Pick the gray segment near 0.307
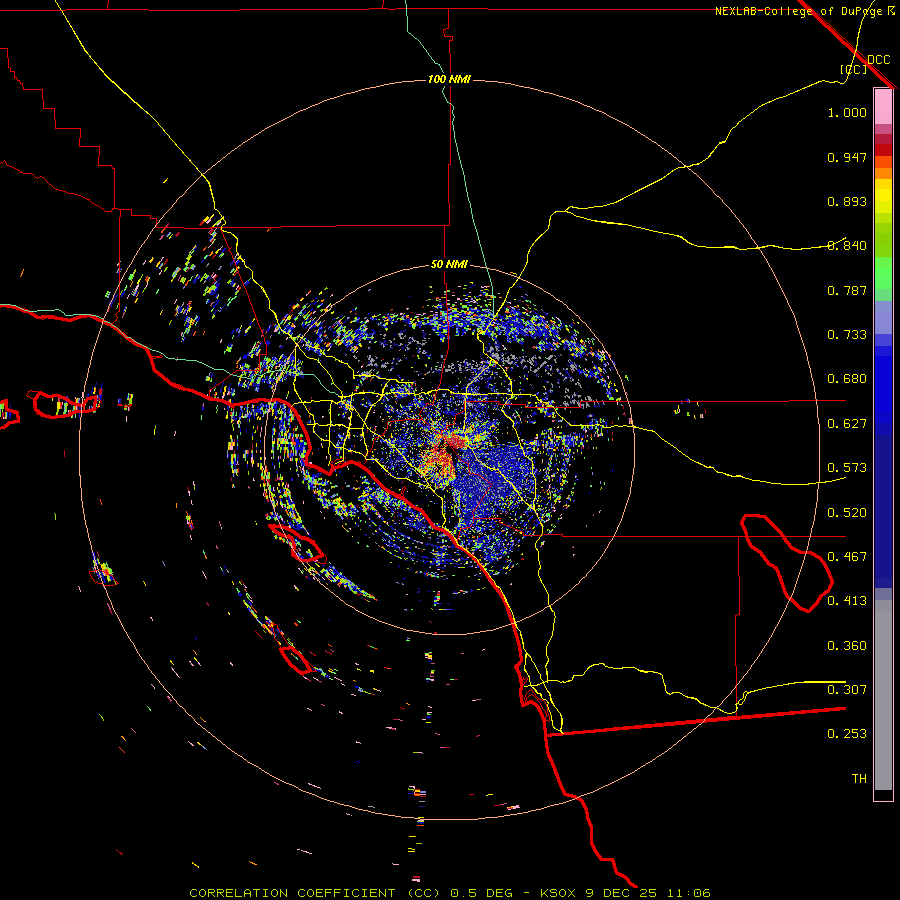Viewport: 900px width, 900px height. pyautogui.click(x=883, y=695)
